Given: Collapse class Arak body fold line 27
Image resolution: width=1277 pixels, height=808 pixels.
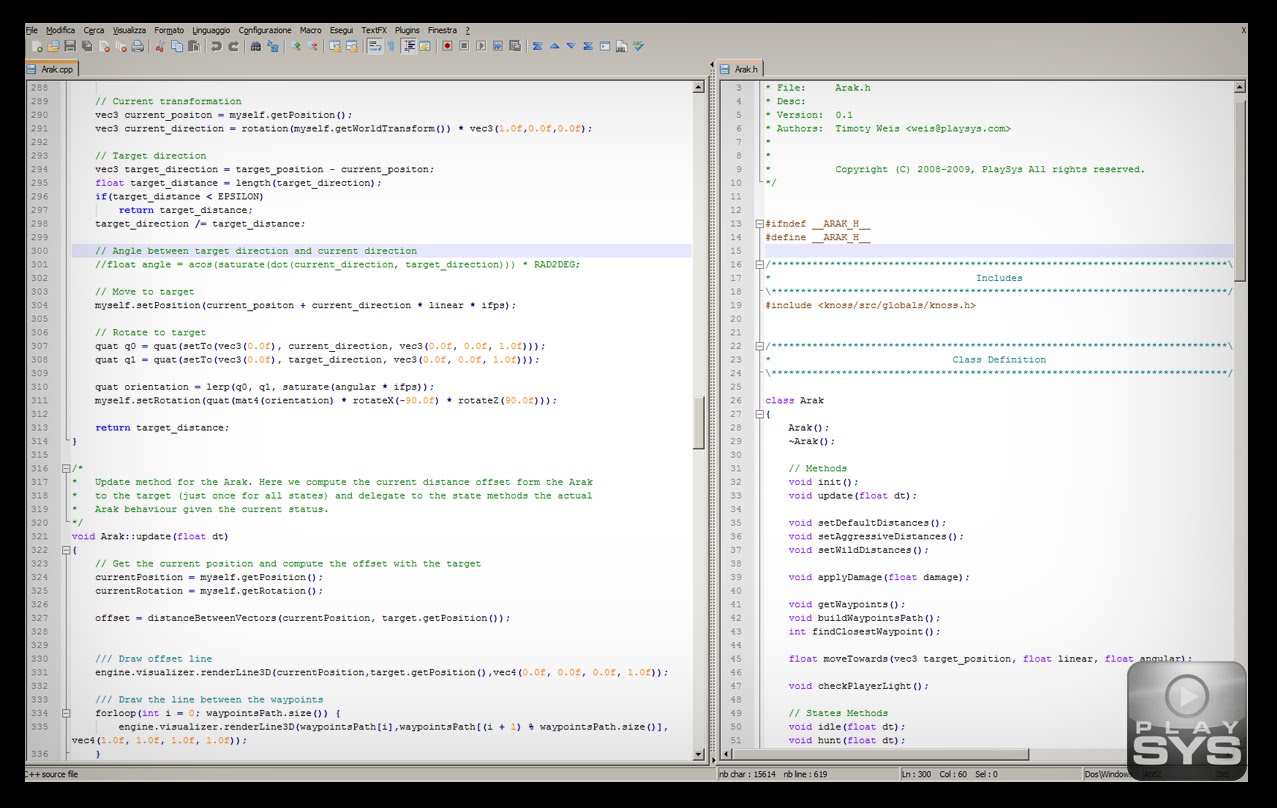Looking at the screenshot, I should tap(759, 414).
